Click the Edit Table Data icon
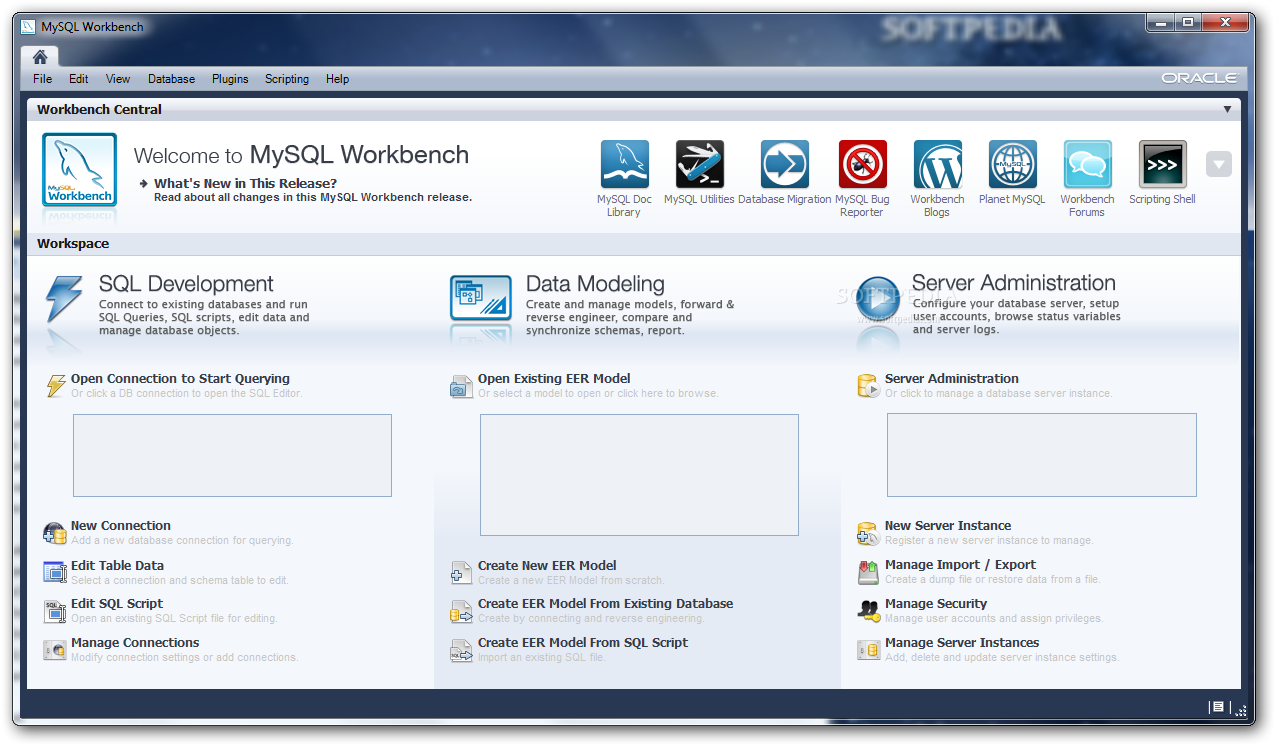Viewport: 1276px width, 746px height. [x=55, y=572]
